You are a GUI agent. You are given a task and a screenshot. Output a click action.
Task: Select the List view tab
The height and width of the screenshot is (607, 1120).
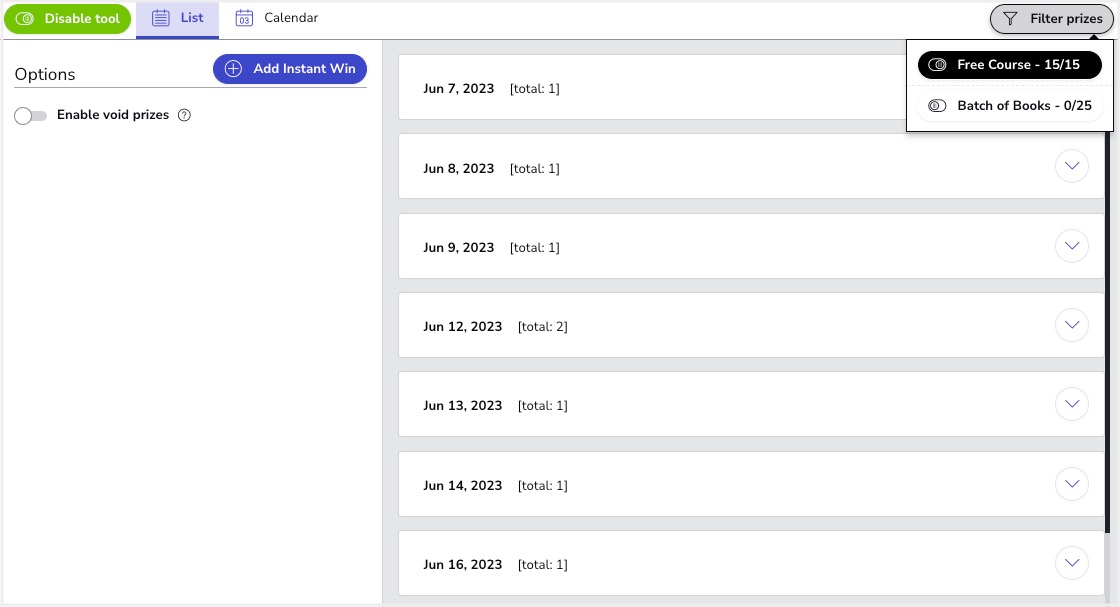(178, 19)
